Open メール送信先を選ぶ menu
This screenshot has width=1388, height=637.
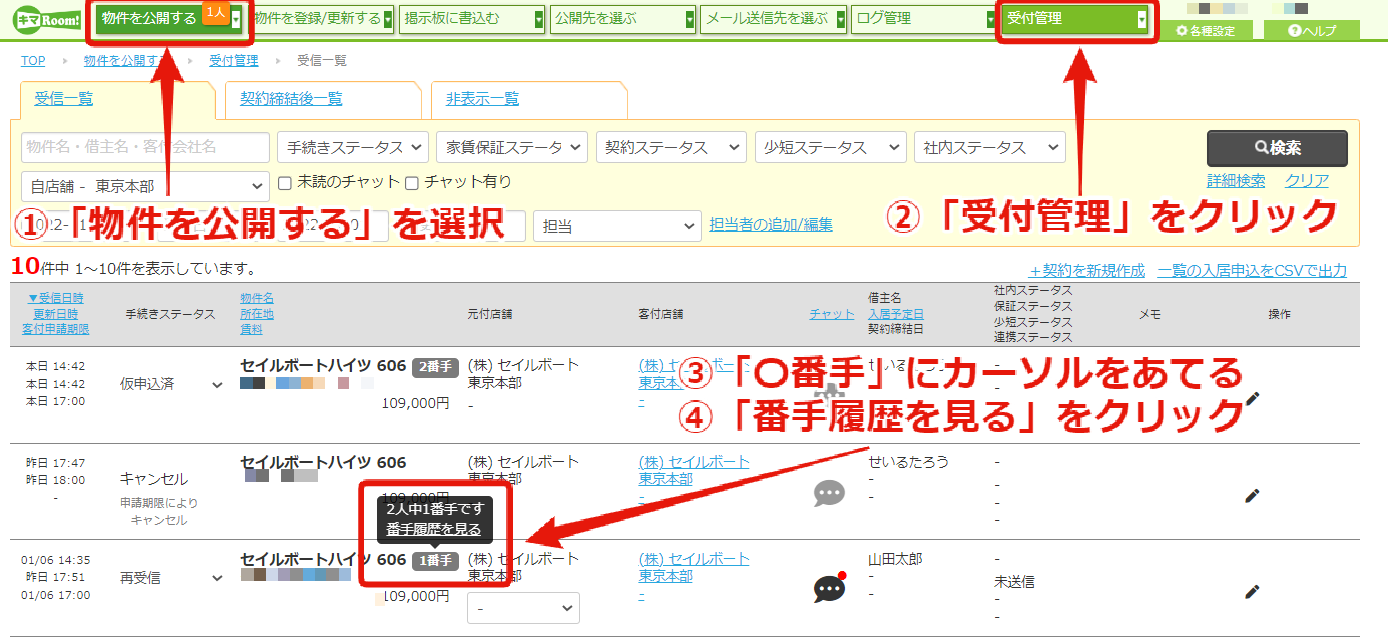(773, 18)
